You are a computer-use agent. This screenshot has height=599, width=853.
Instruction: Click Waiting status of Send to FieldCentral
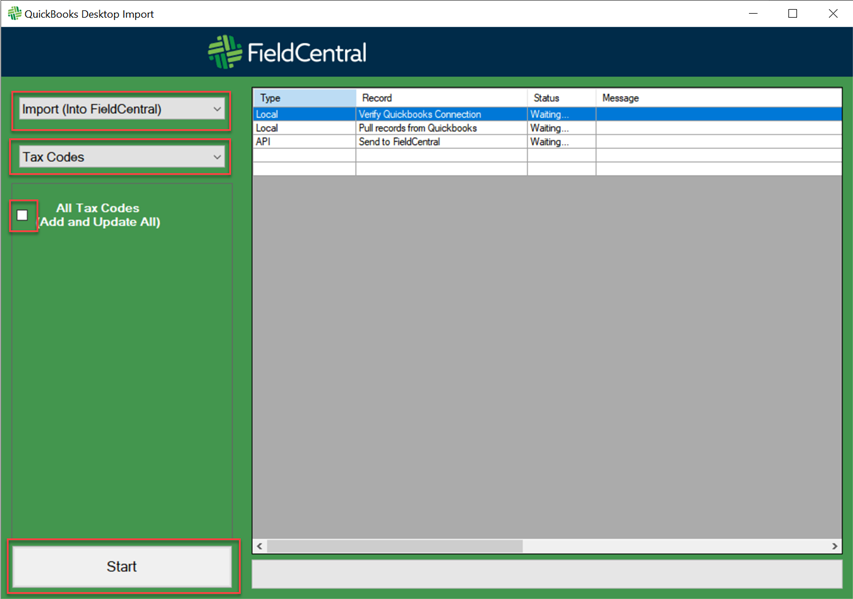tap(561, 141)
